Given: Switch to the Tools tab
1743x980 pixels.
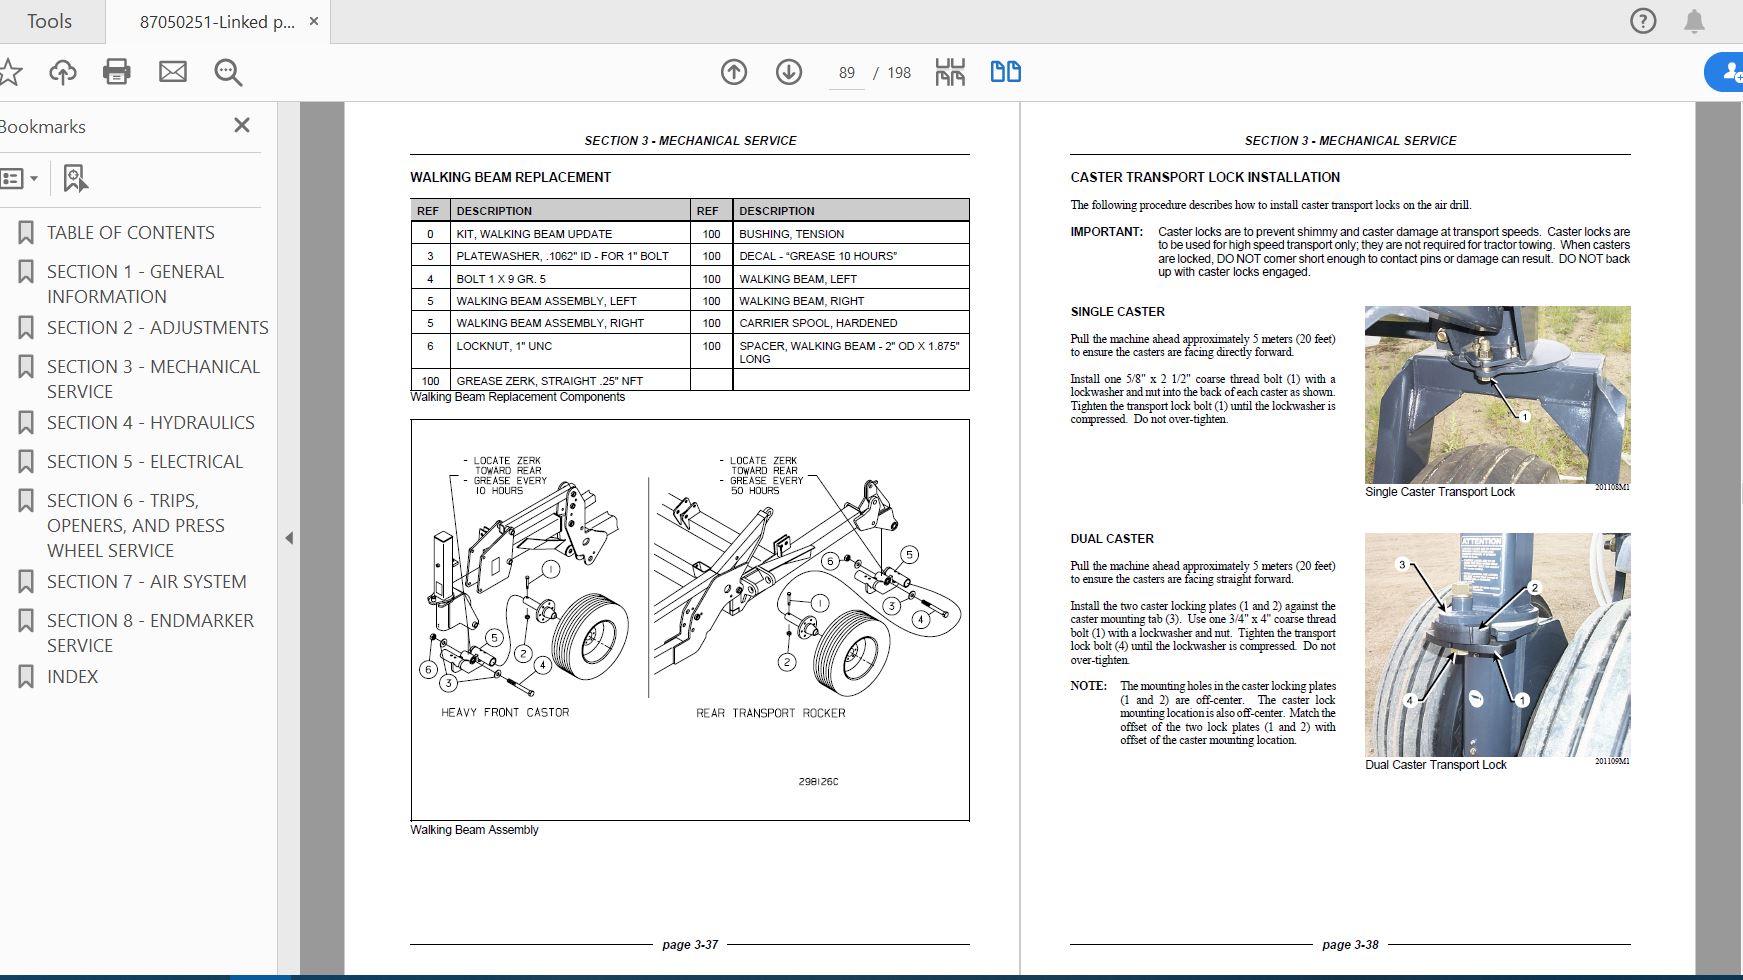Looking at the screenshot, I should point(48,20).
